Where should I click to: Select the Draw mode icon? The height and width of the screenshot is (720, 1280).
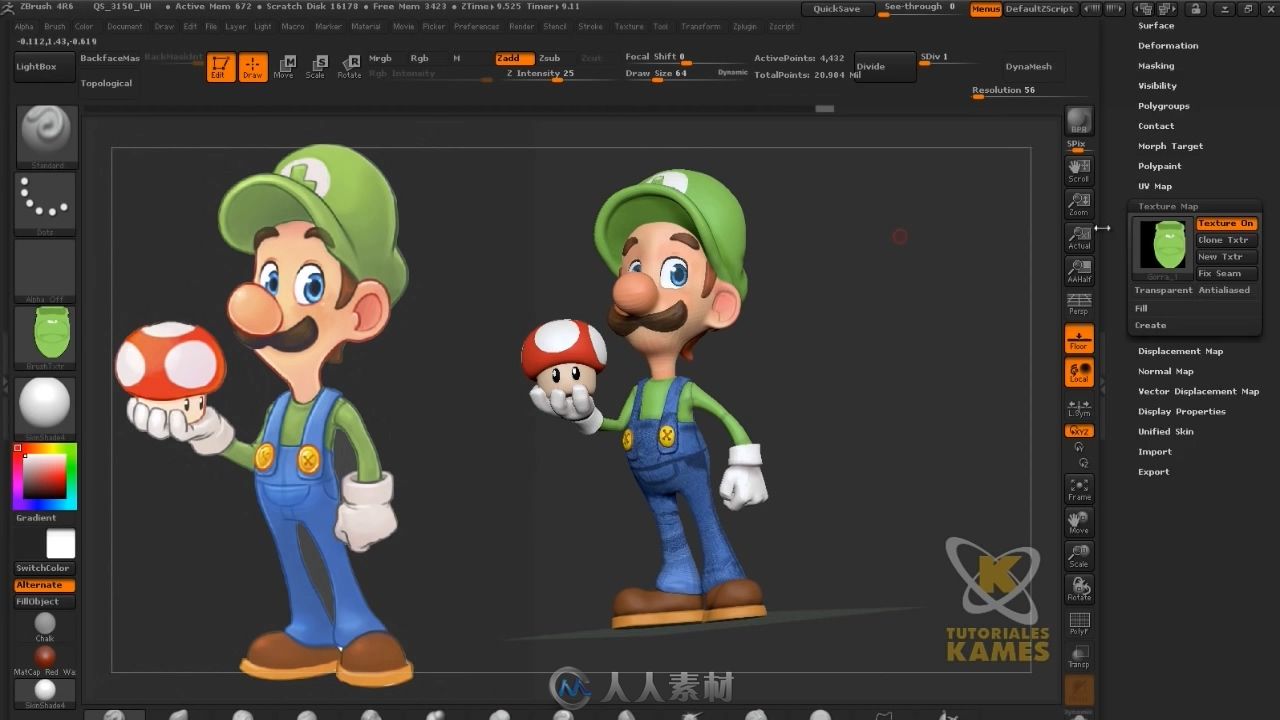253,67
